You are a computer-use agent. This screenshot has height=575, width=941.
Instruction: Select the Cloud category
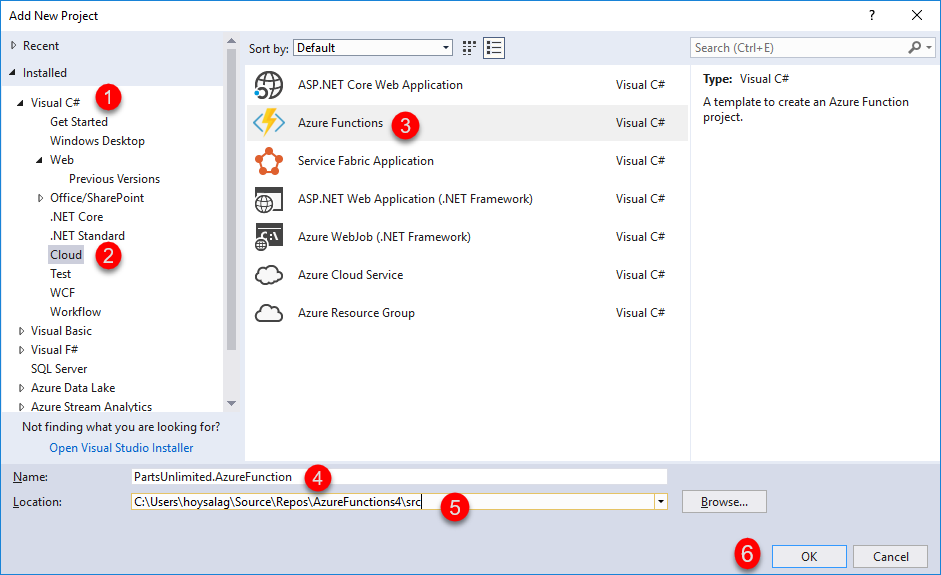point(66,255)
